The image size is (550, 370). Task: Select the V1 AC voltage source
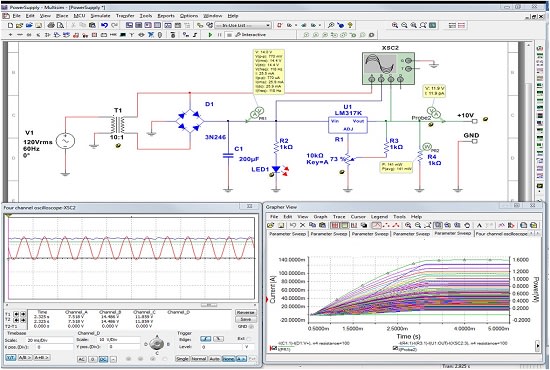pos(65,141)
